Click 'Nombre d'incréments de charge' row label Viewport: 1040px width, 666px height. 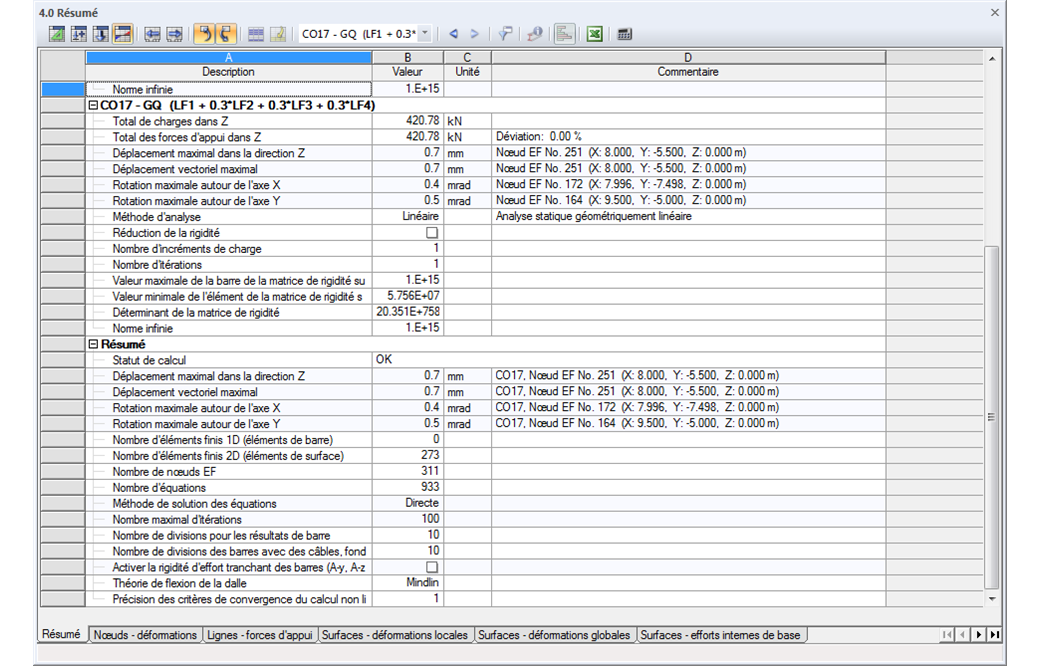[187, 249]
